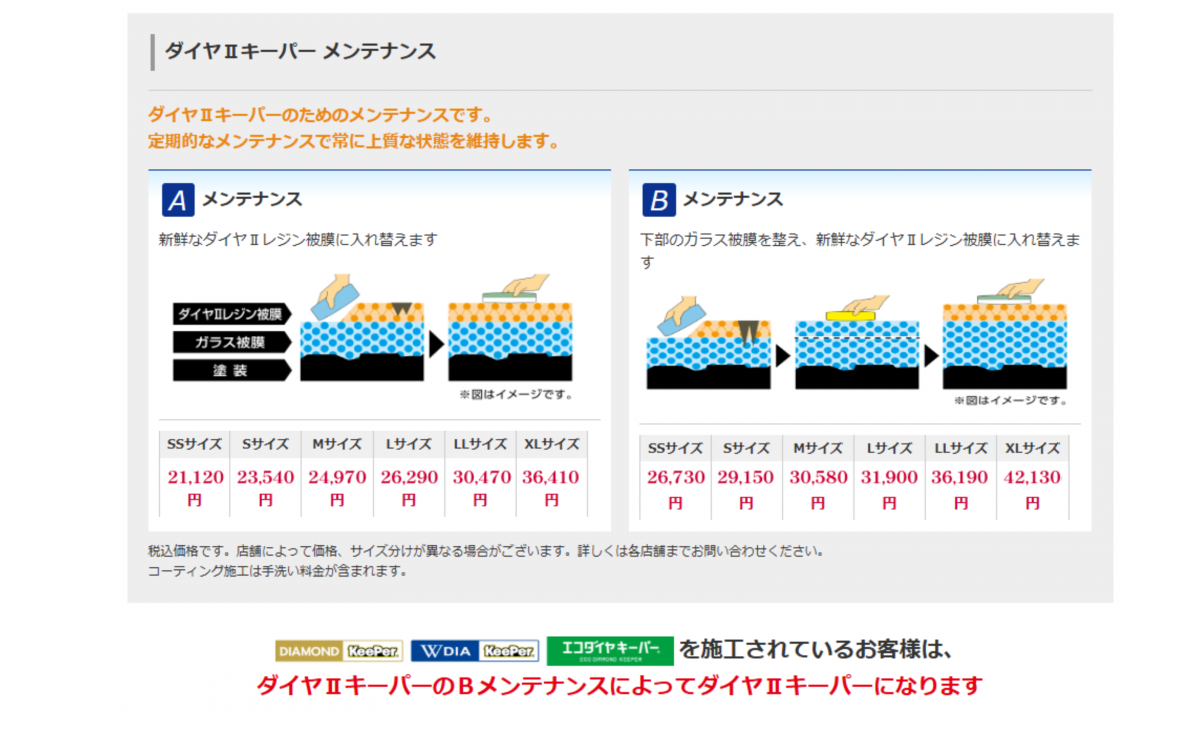Click the B メンテナンス title text
This screenshot has height=755, width=1200.
733,200
